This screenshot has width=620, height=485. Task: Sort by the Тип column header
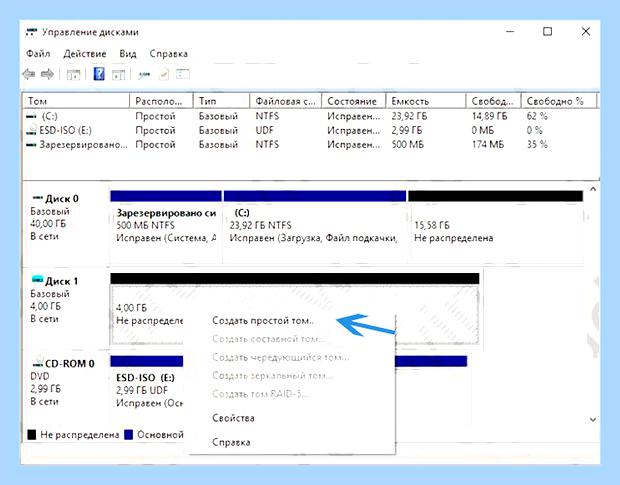(221, 101)
